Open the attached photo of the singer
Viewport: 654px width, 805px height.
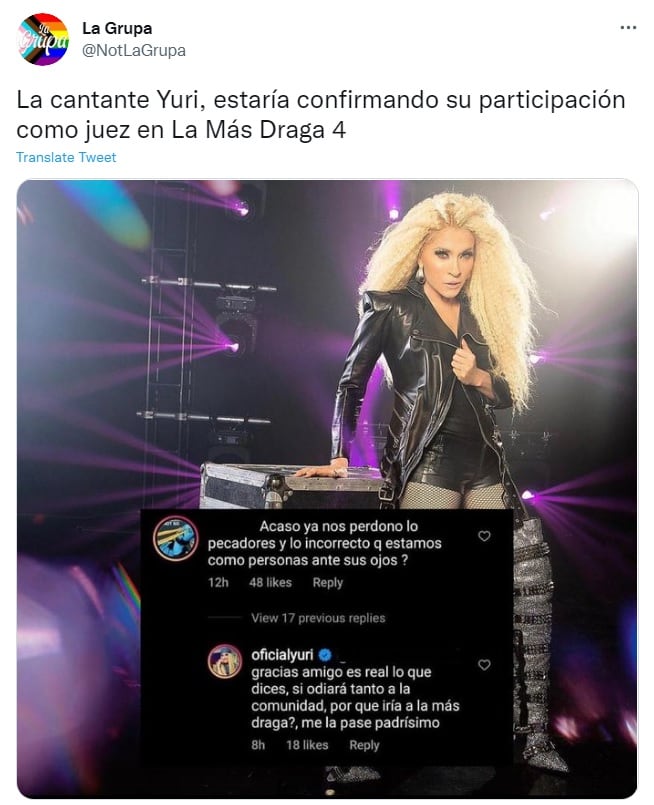pos(327,488)
